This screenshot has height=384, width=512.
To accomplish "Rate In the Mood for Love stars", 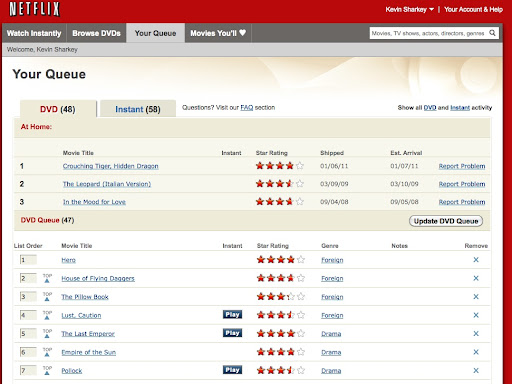I will tap(280, 201).
